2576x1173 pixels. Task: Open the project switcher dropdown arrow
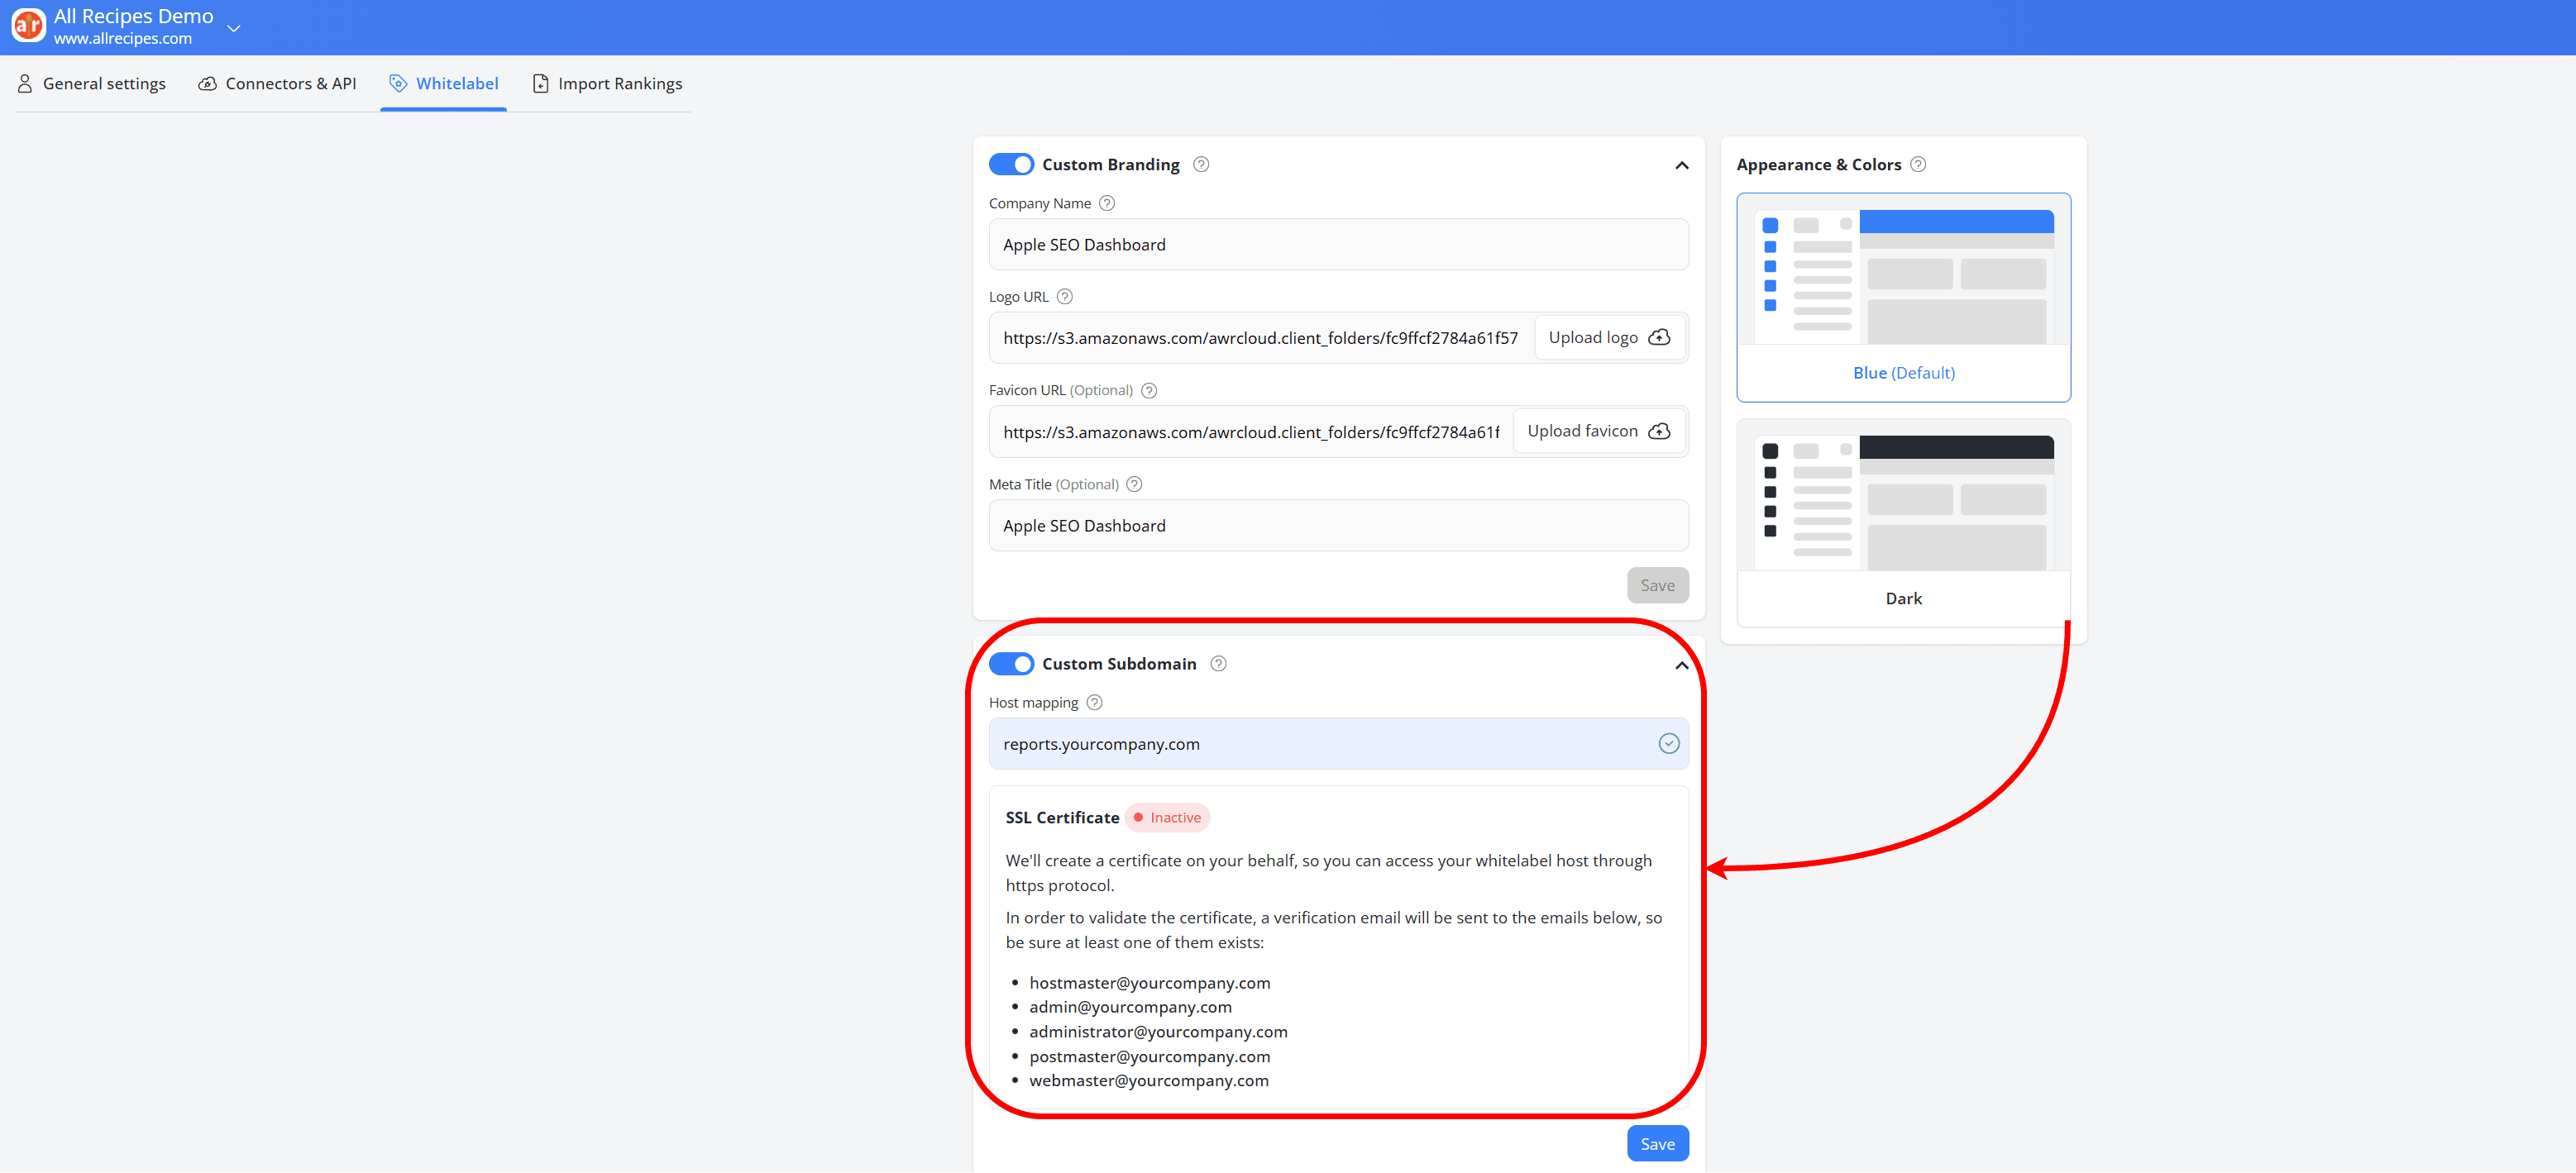click(234, 28)
